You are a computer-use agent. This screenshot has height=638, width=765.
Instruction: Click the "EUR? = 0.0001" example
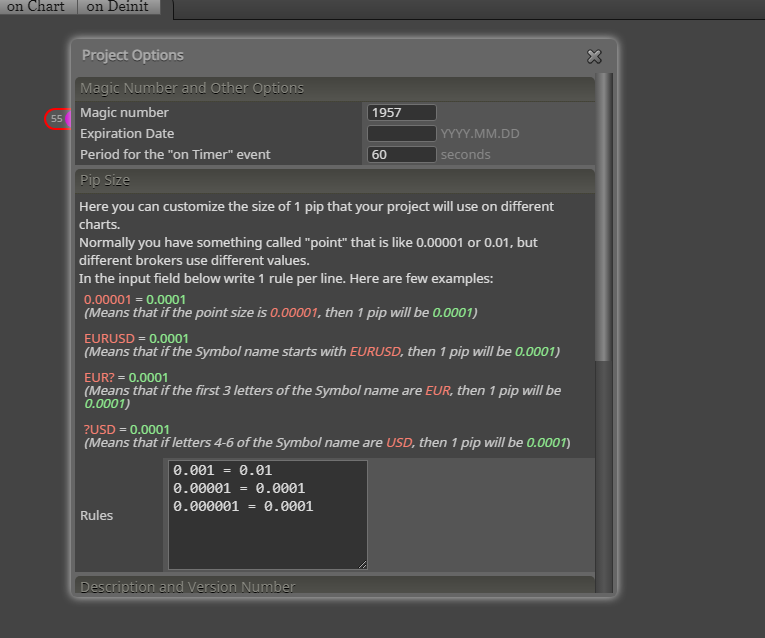[x=126, y=378]
